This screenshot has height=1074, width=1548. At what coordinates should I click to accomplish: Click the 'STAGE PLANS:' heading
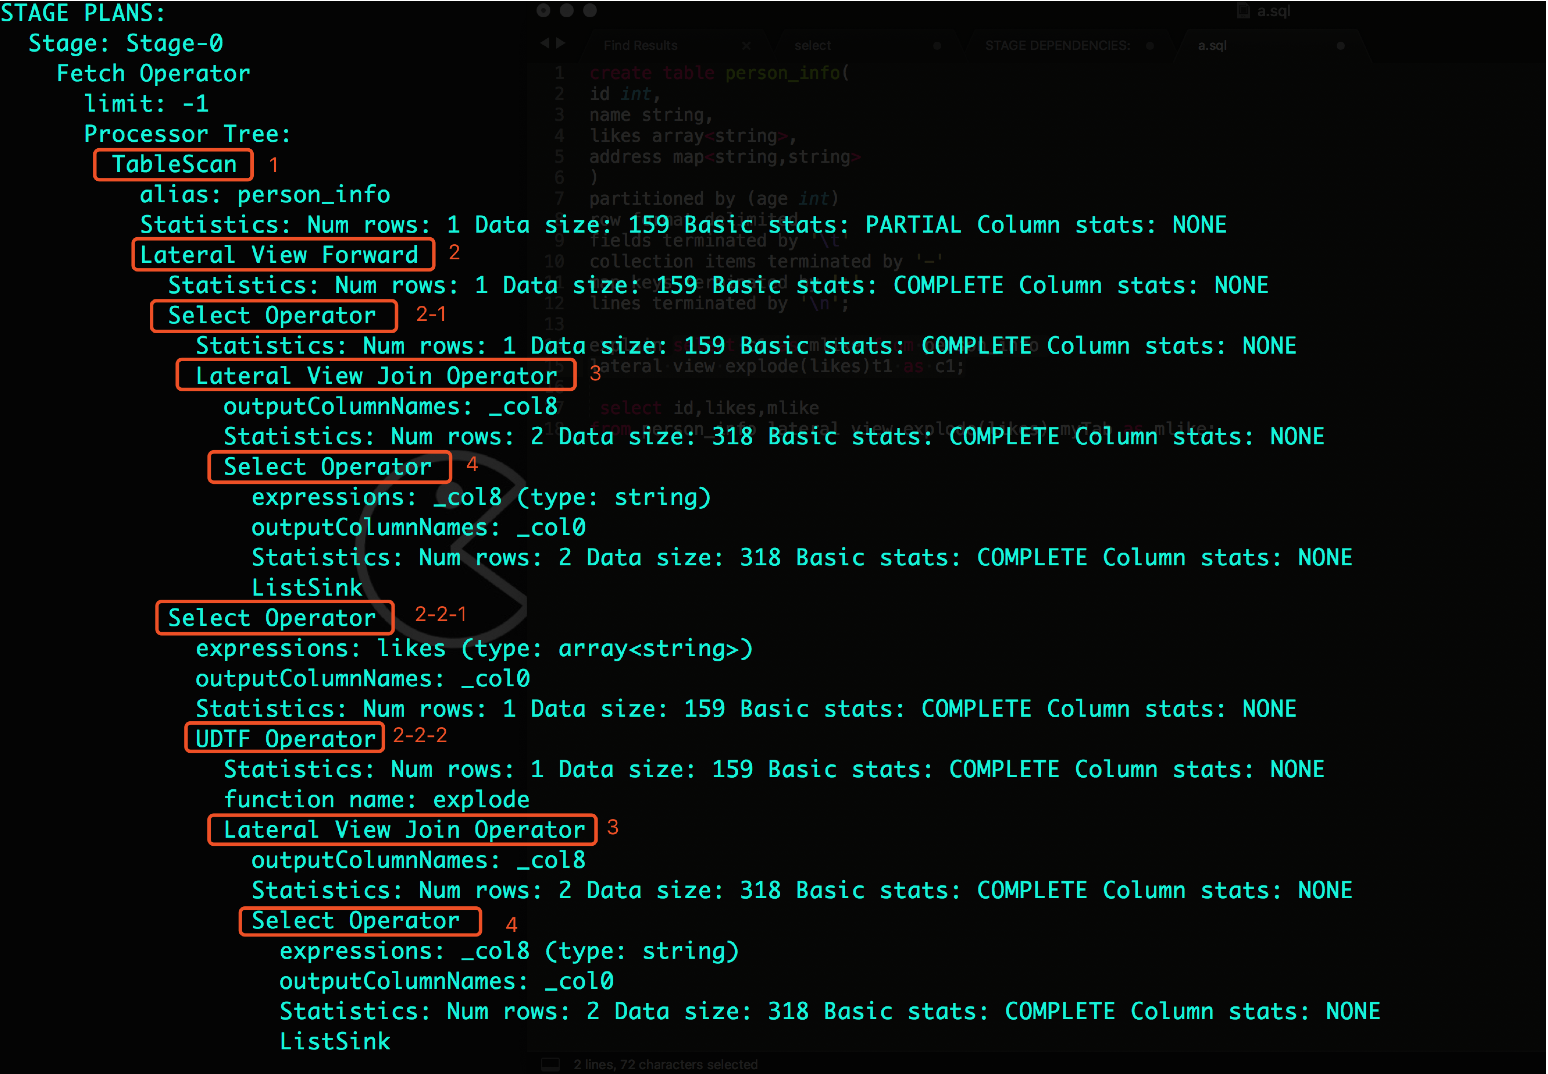pyautogui.click(x=83, y=13)
